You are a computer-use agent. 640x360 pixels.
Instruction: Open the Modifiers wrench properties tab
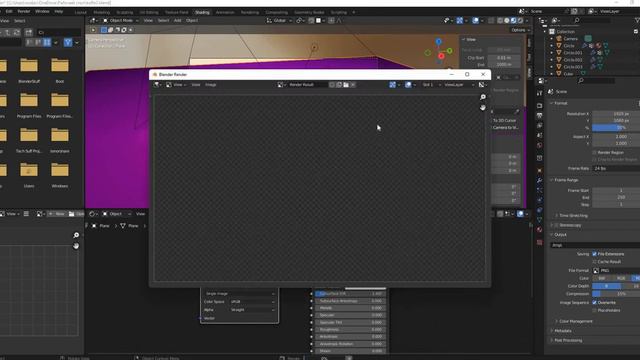(x=540, y=180)
